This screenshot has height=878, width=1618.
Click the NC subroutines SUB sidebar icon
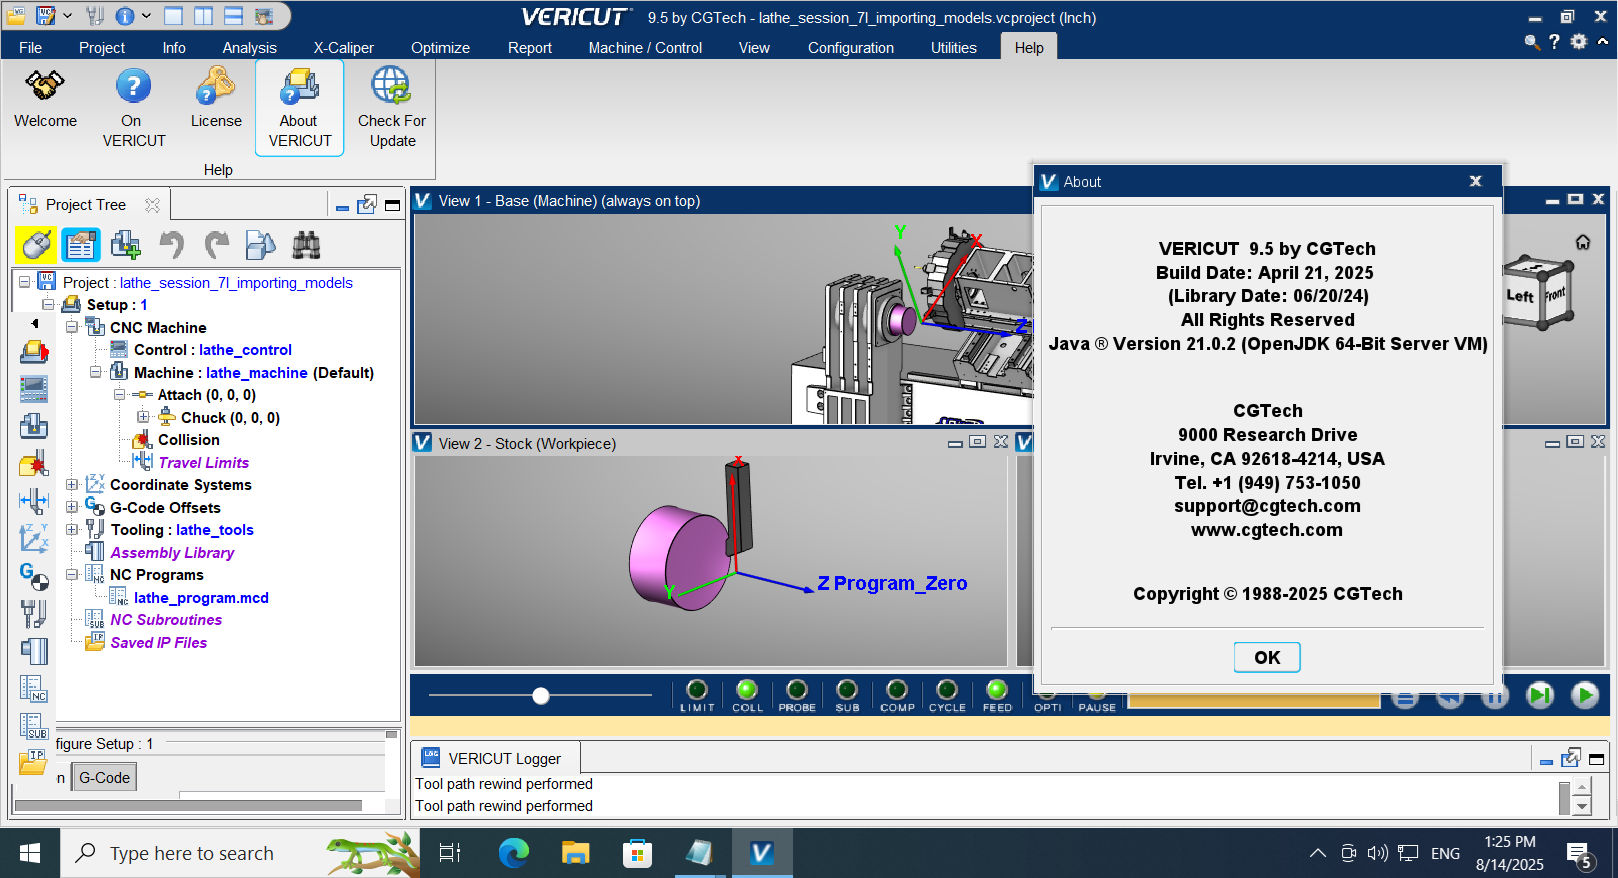click(x=34, y=725)
